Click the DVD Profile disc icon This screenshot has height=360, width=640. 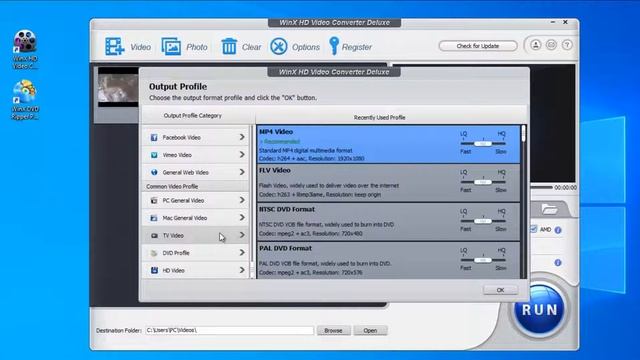pos(154,253)
